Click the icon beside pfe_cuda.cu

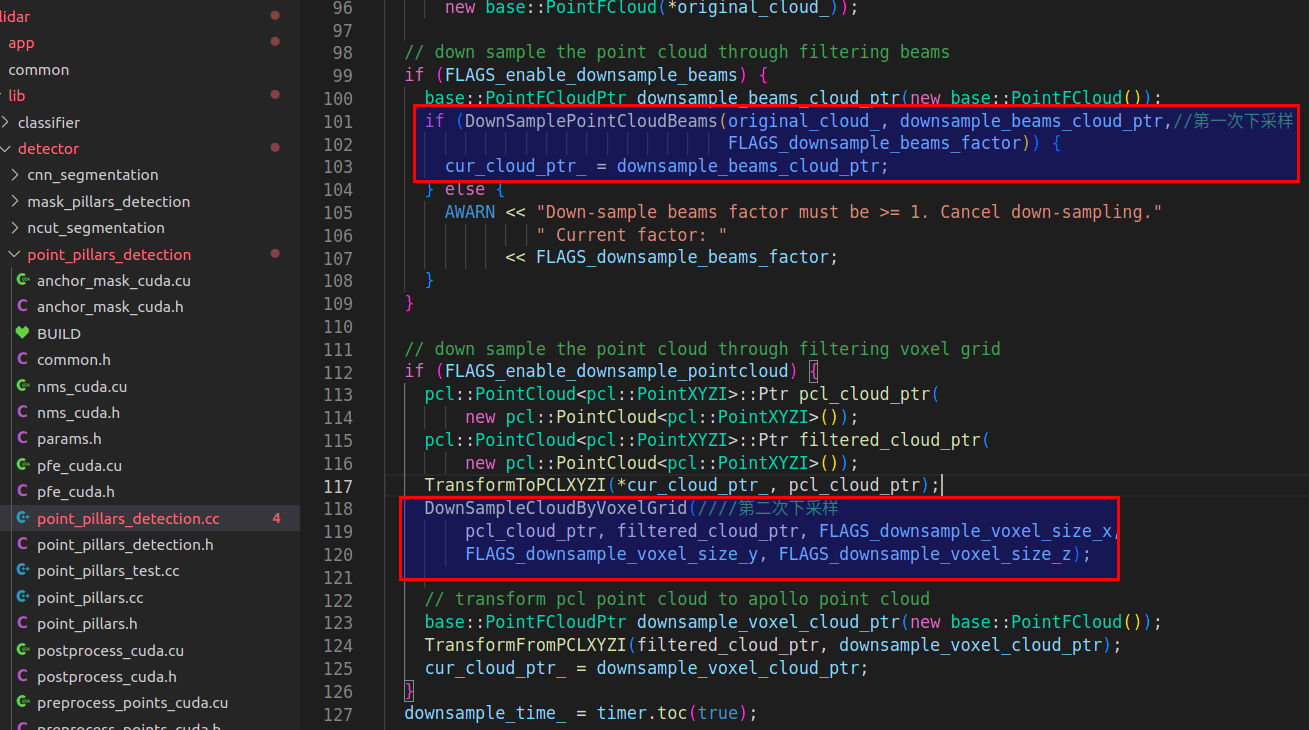[x=23, y=466]
